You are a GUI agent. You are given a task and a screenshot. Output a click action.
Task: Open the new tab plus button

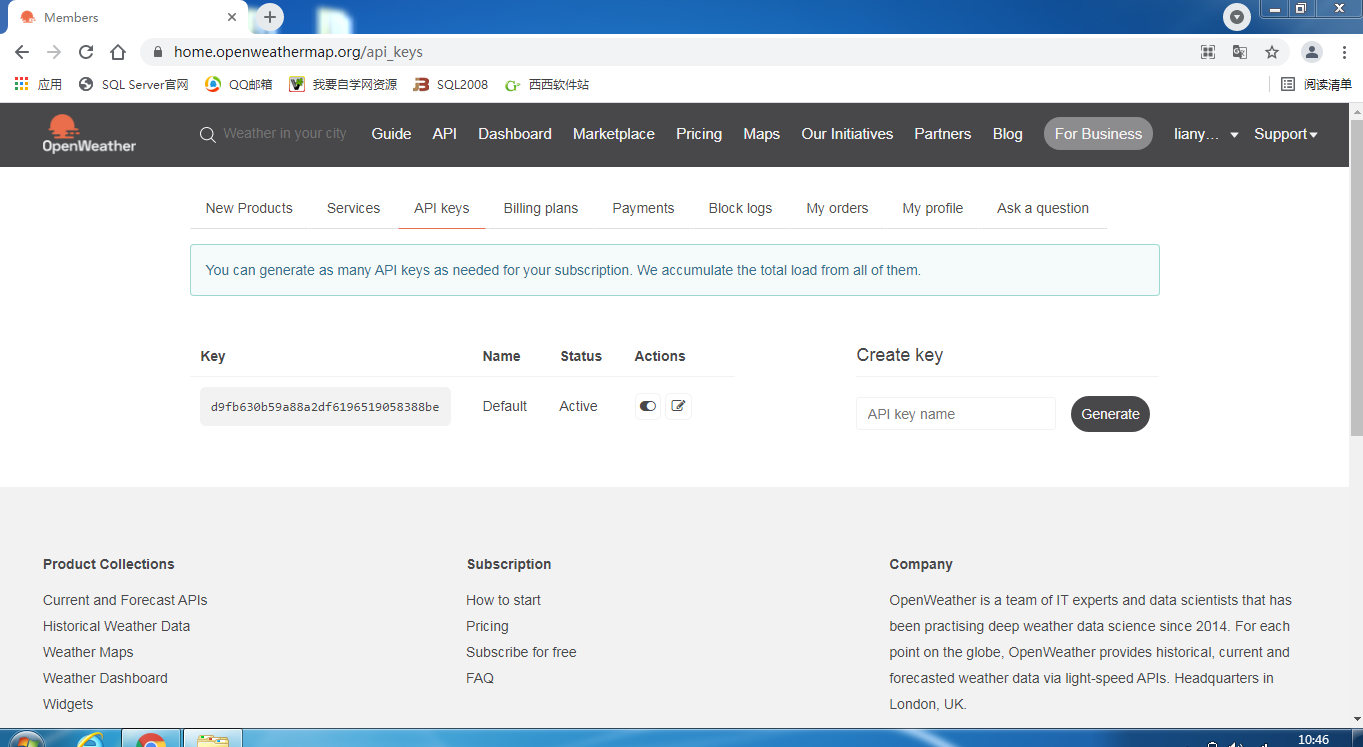click(270, 17)
